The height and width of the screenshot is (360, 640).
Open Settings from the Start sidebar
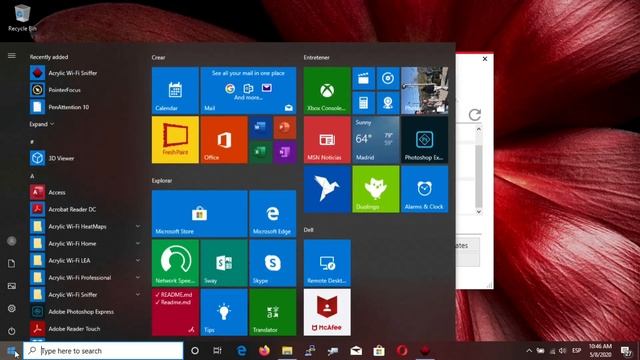pos(11,308)
